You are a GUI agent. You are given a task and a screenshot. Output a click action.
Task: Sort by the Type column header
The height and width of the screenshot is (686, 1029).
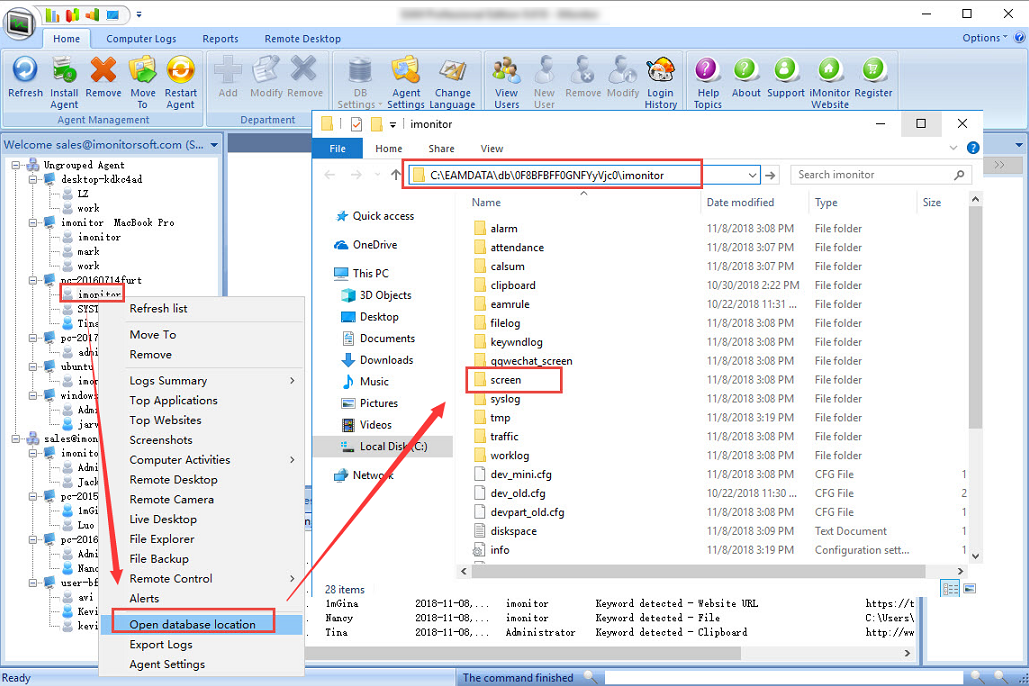[826, 202]
